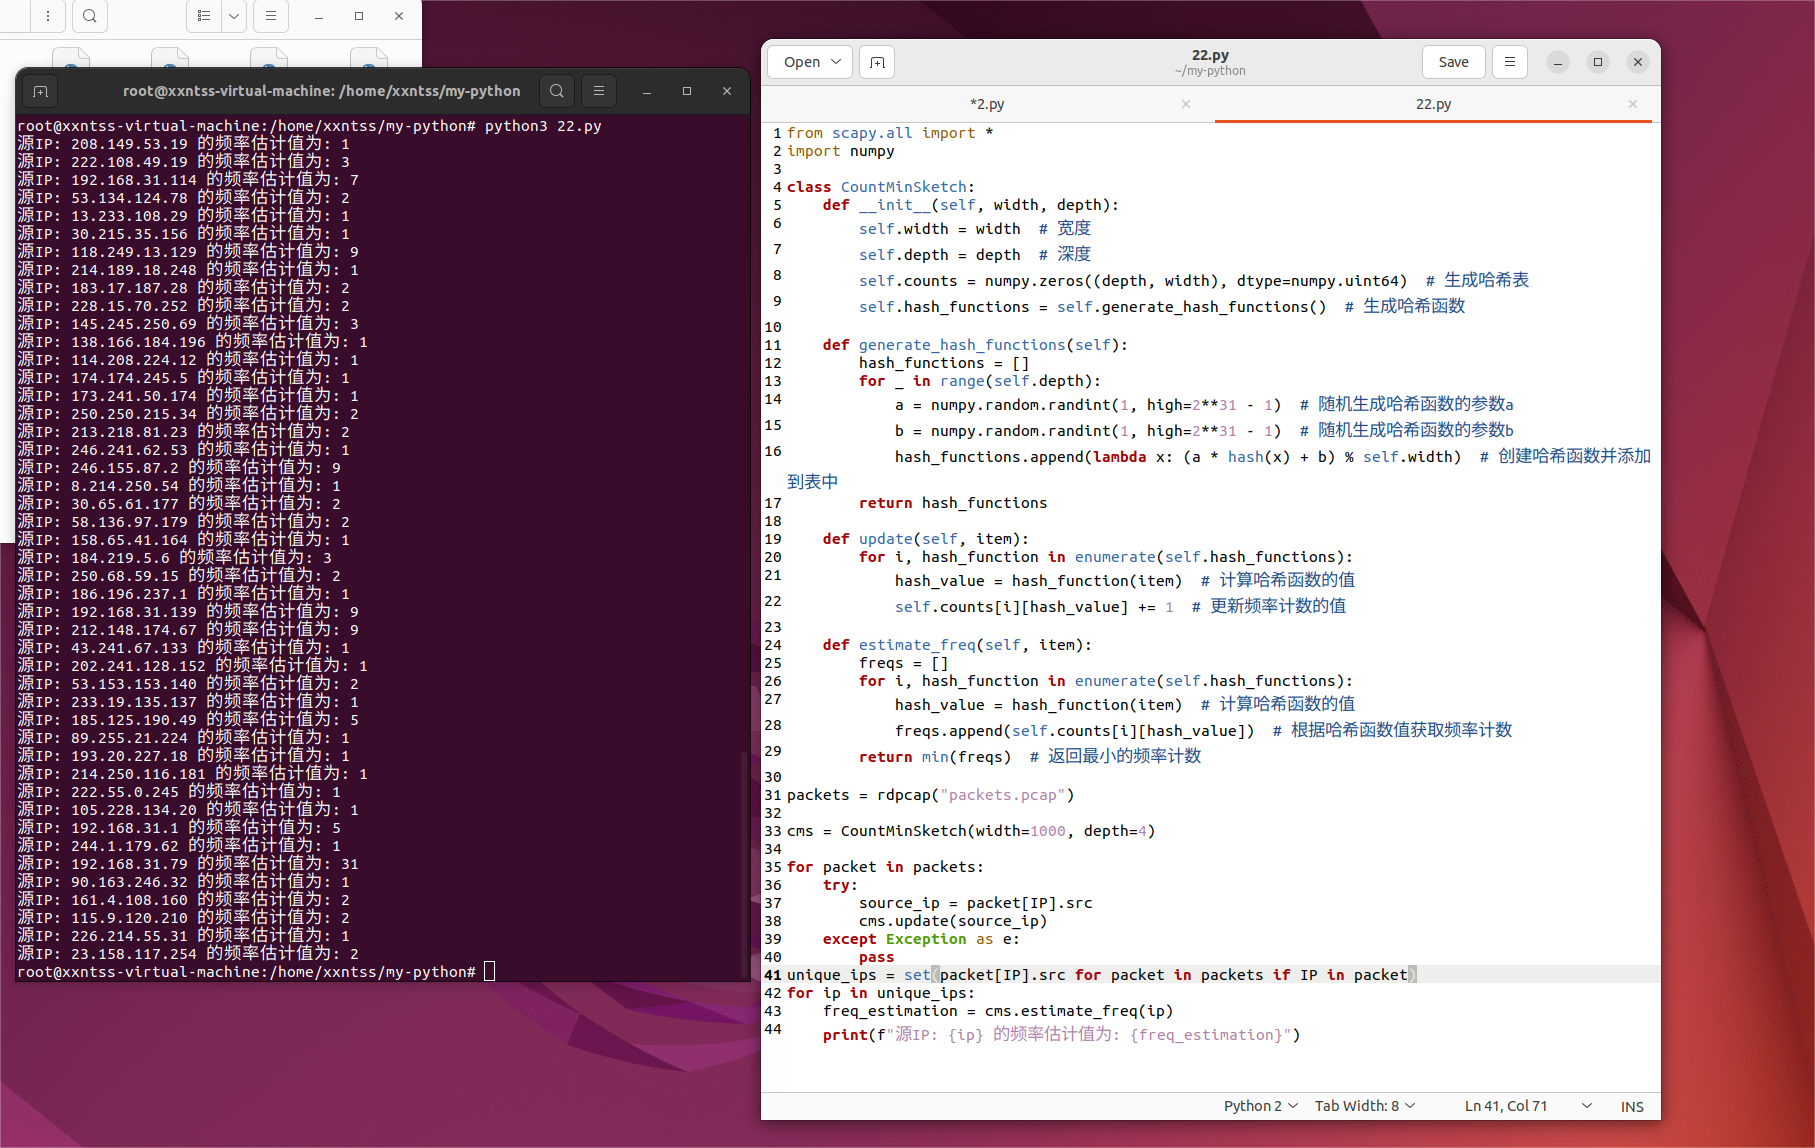Image resolution: width=1815 pixels, height=1148 pixels.
Task: Click the 'def update(self, item):' line
Action: click(925, 539)
